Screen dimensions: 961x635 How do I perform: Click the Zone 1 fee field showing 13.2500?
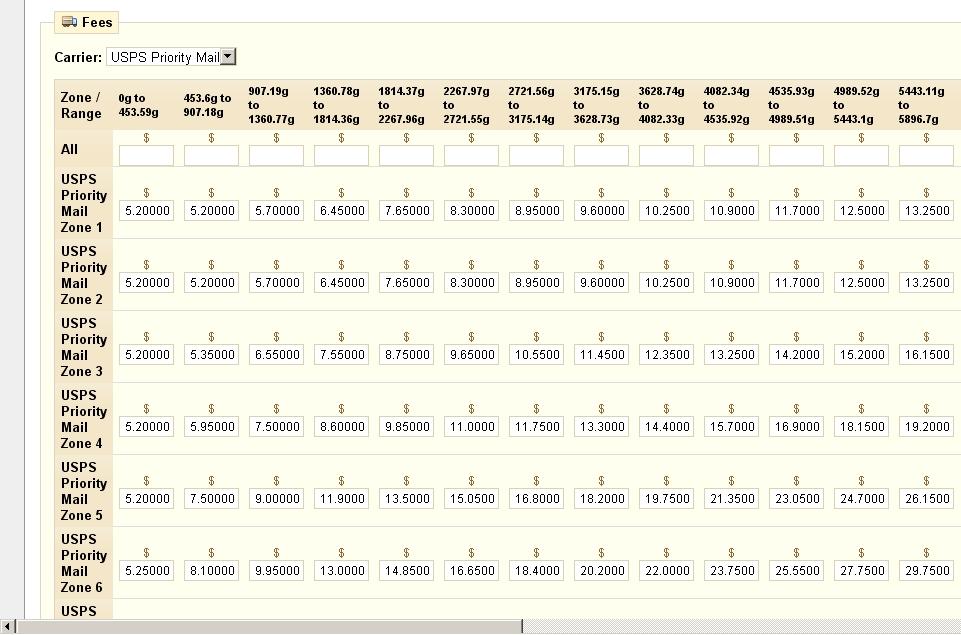926,211
